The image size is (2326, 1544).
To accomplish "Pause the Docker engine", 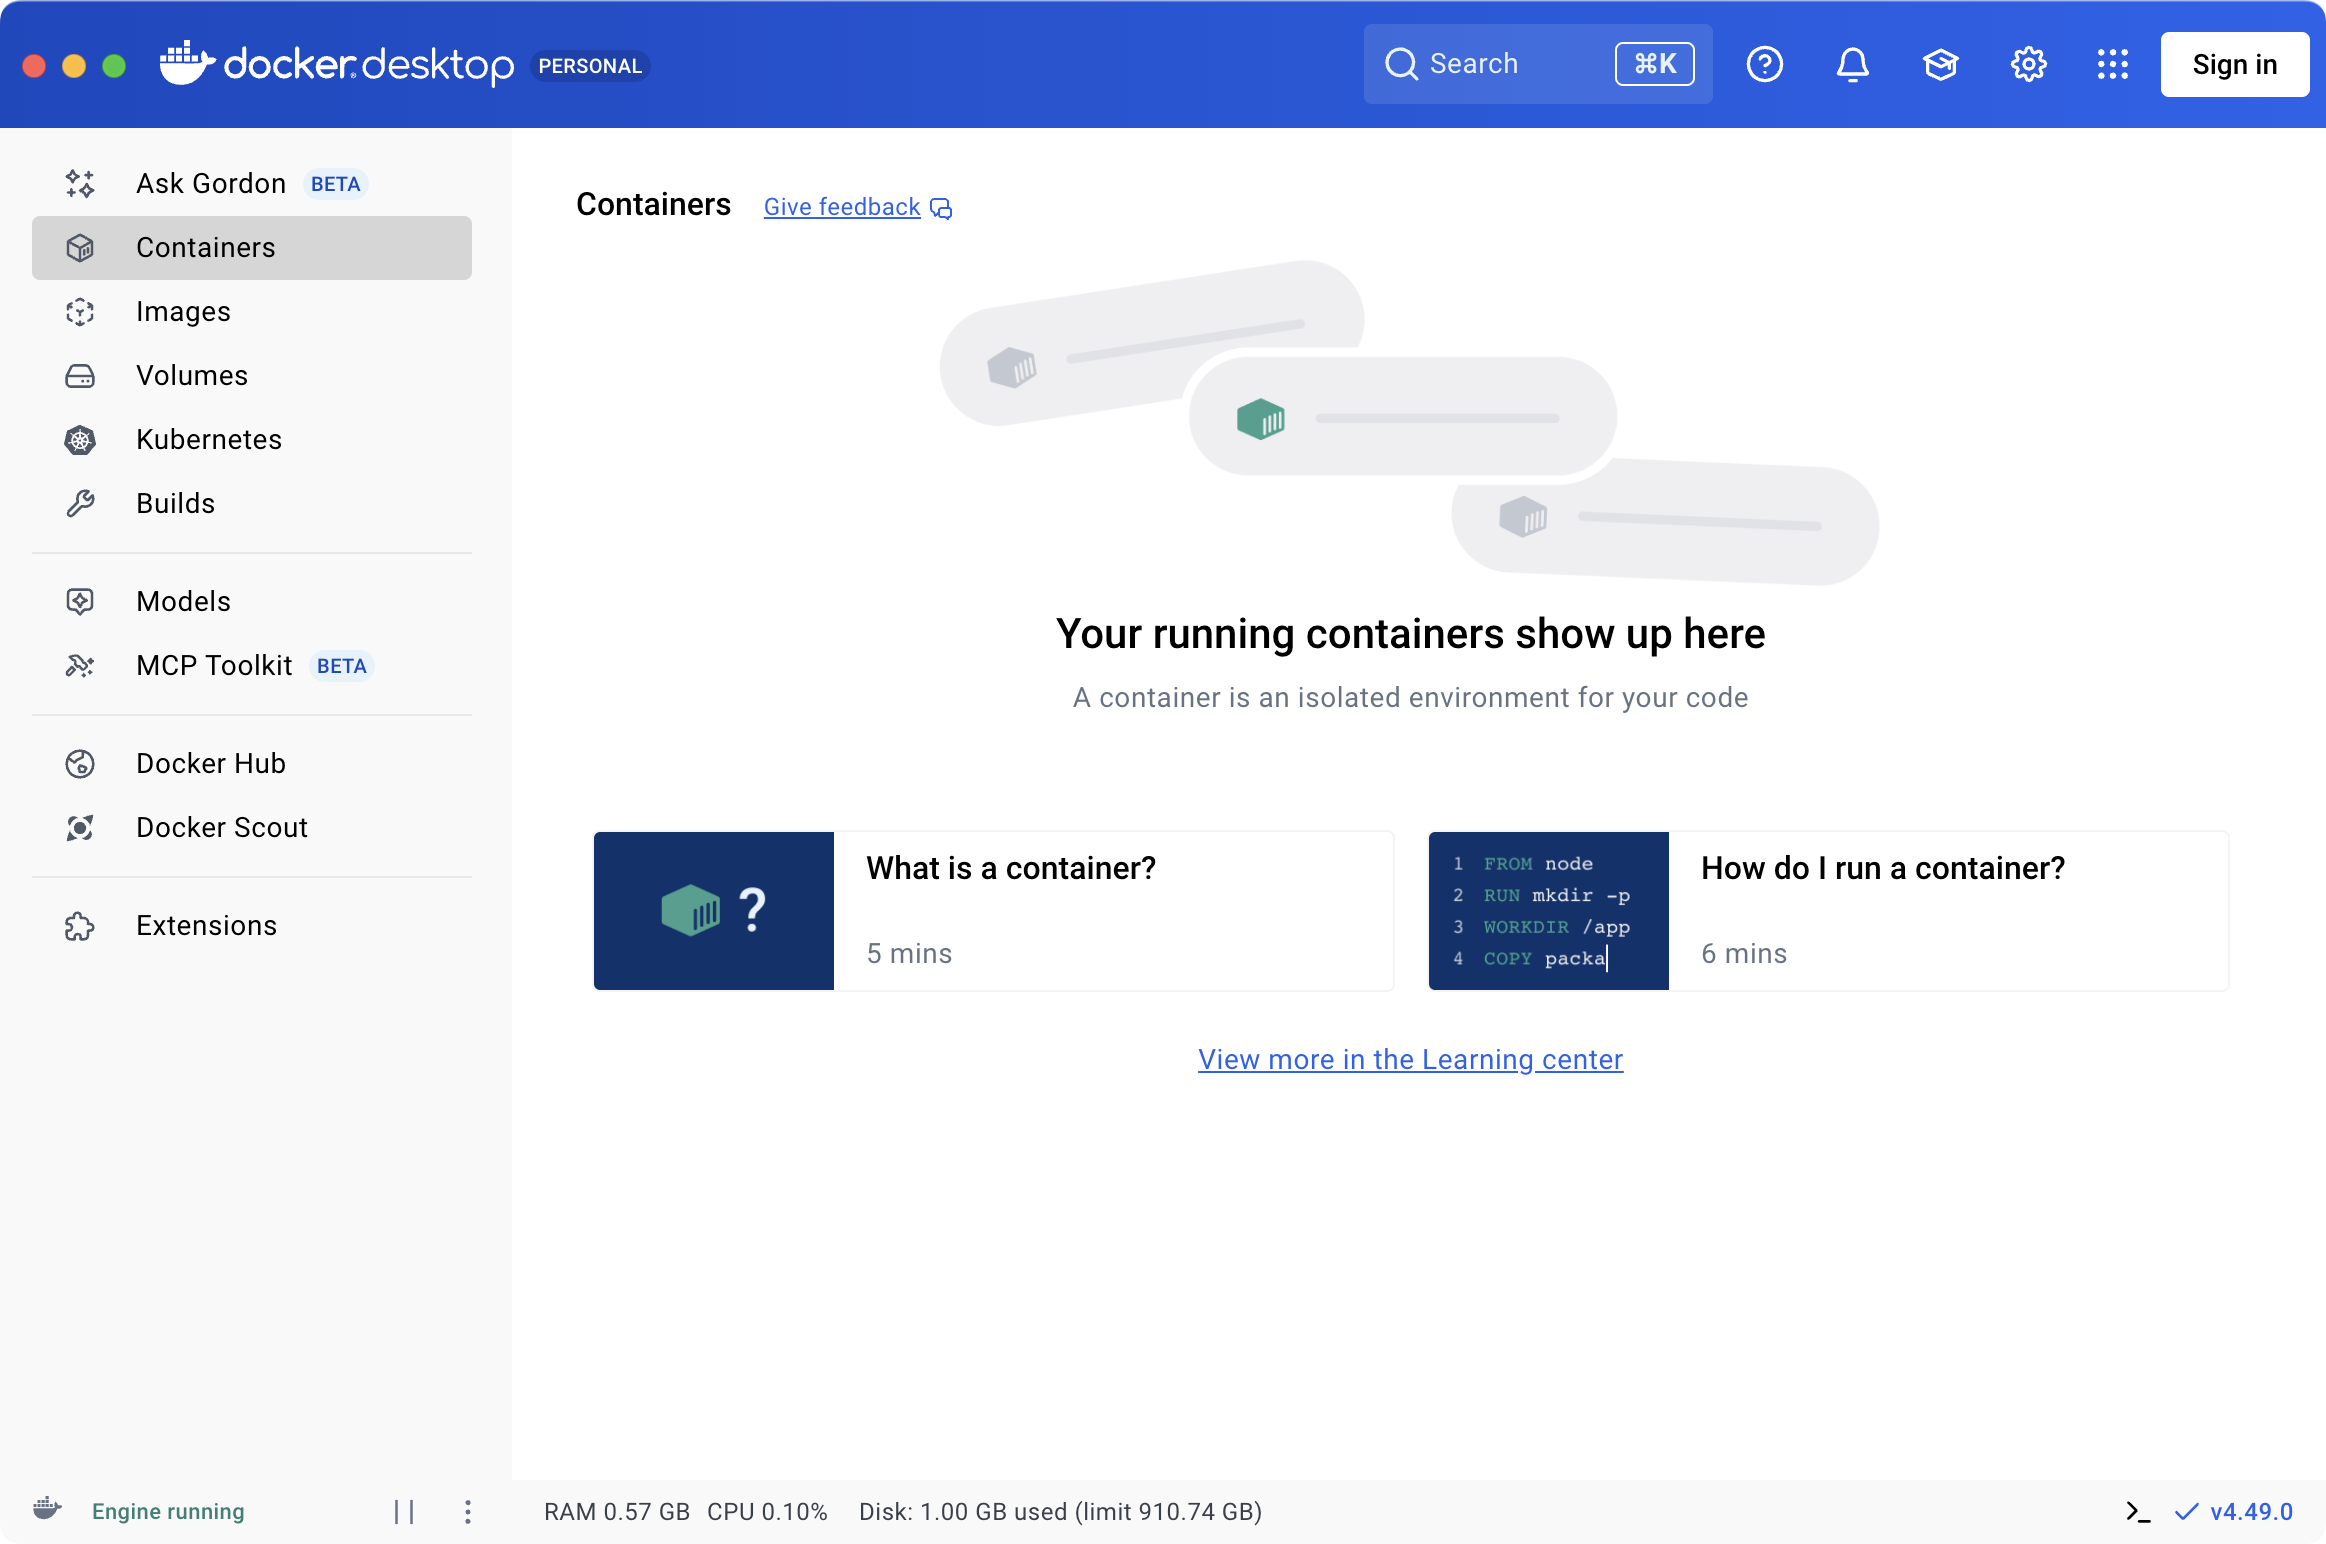I will coord(404,1512).
